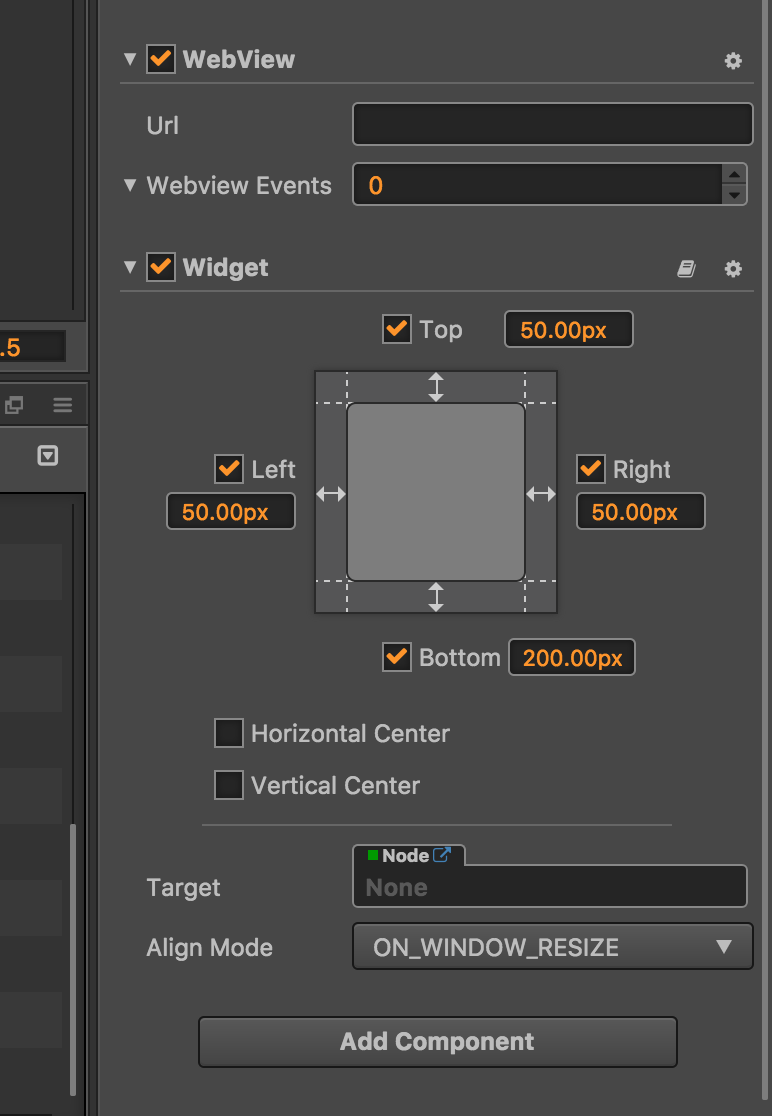The image size is (772, 1116).
Task: Open the Align Mode dropdown
Action: [x=552, y=947]
